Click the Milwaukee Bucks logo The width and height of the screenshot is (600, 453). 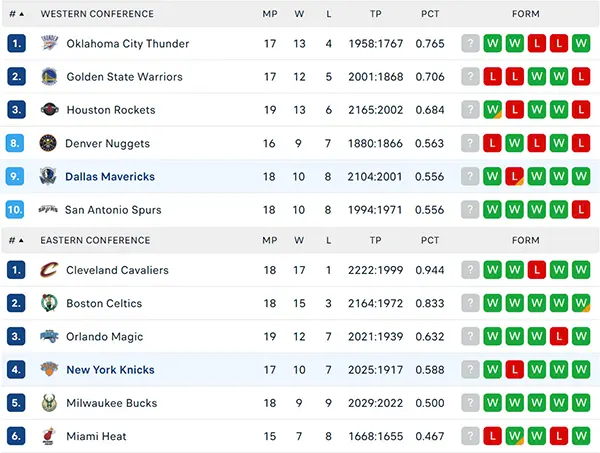[x=49, y=403]
